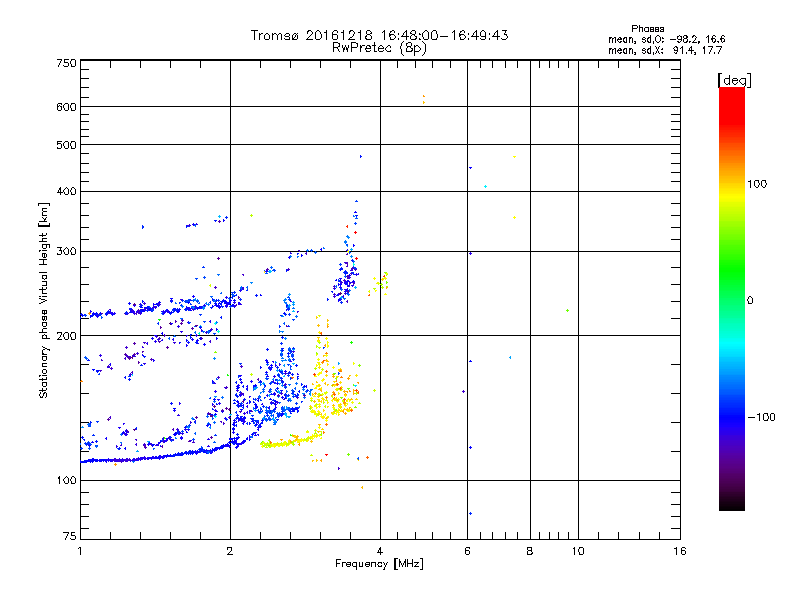Click the y-axis tick label '300'
Screen dimensions: 800x600
[x=66, y=252]
